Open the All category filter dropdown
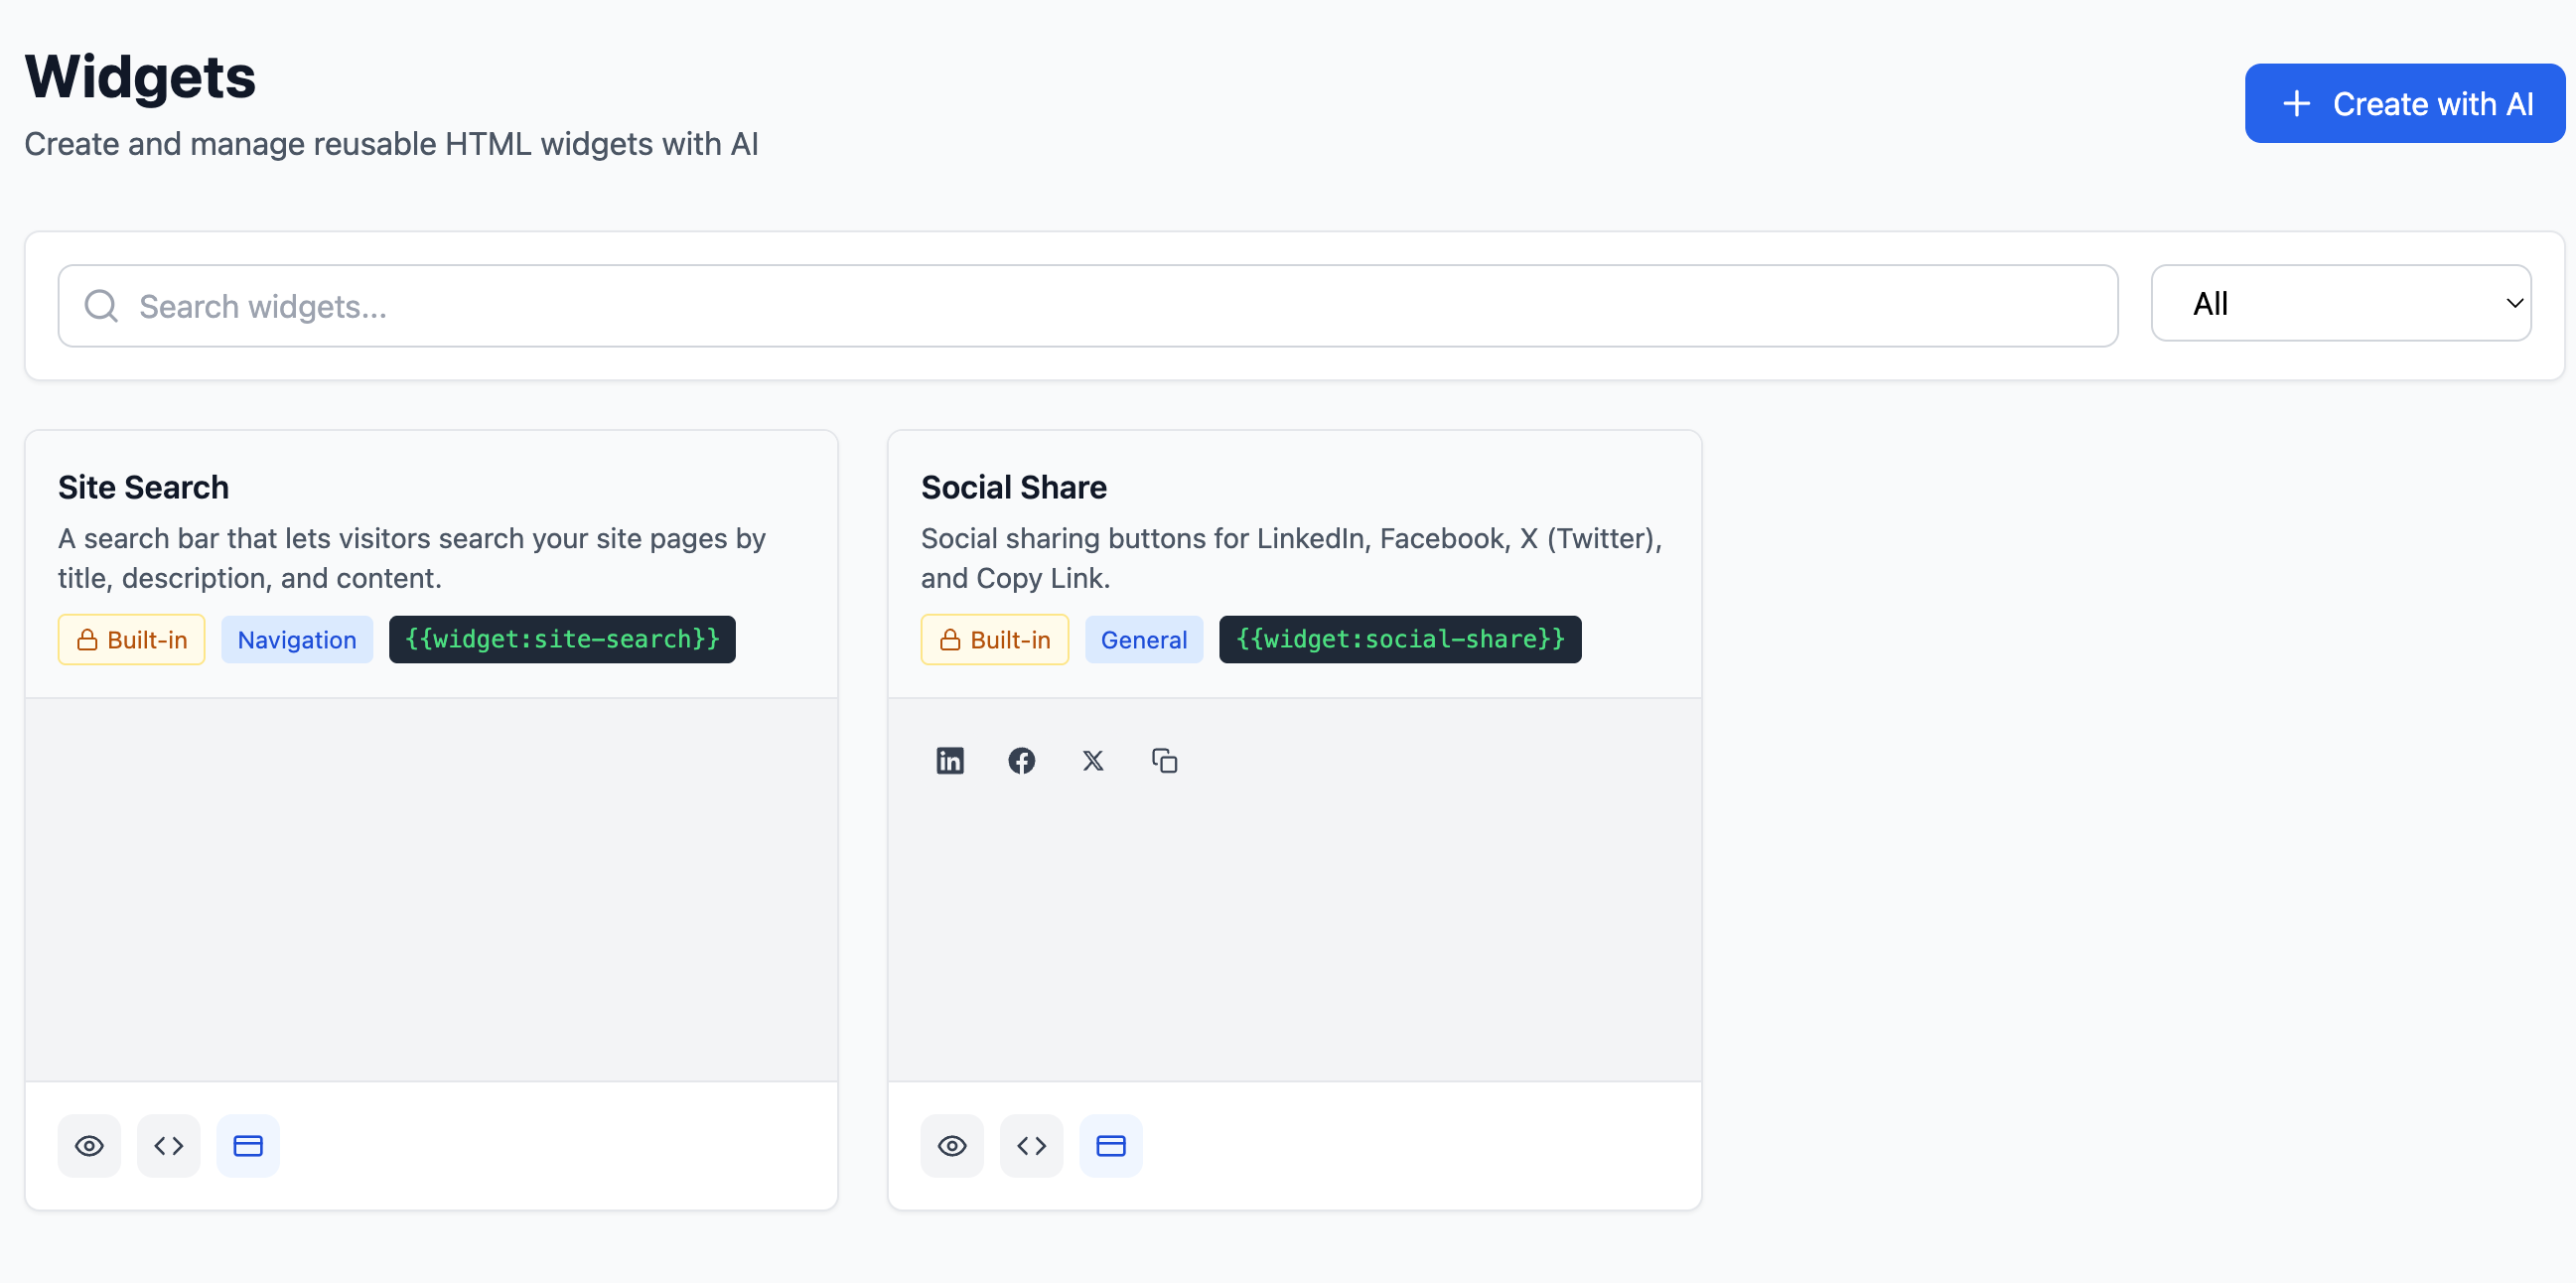The width and height of the screenshot is (2576, 1283). (x=2340, y=303)
